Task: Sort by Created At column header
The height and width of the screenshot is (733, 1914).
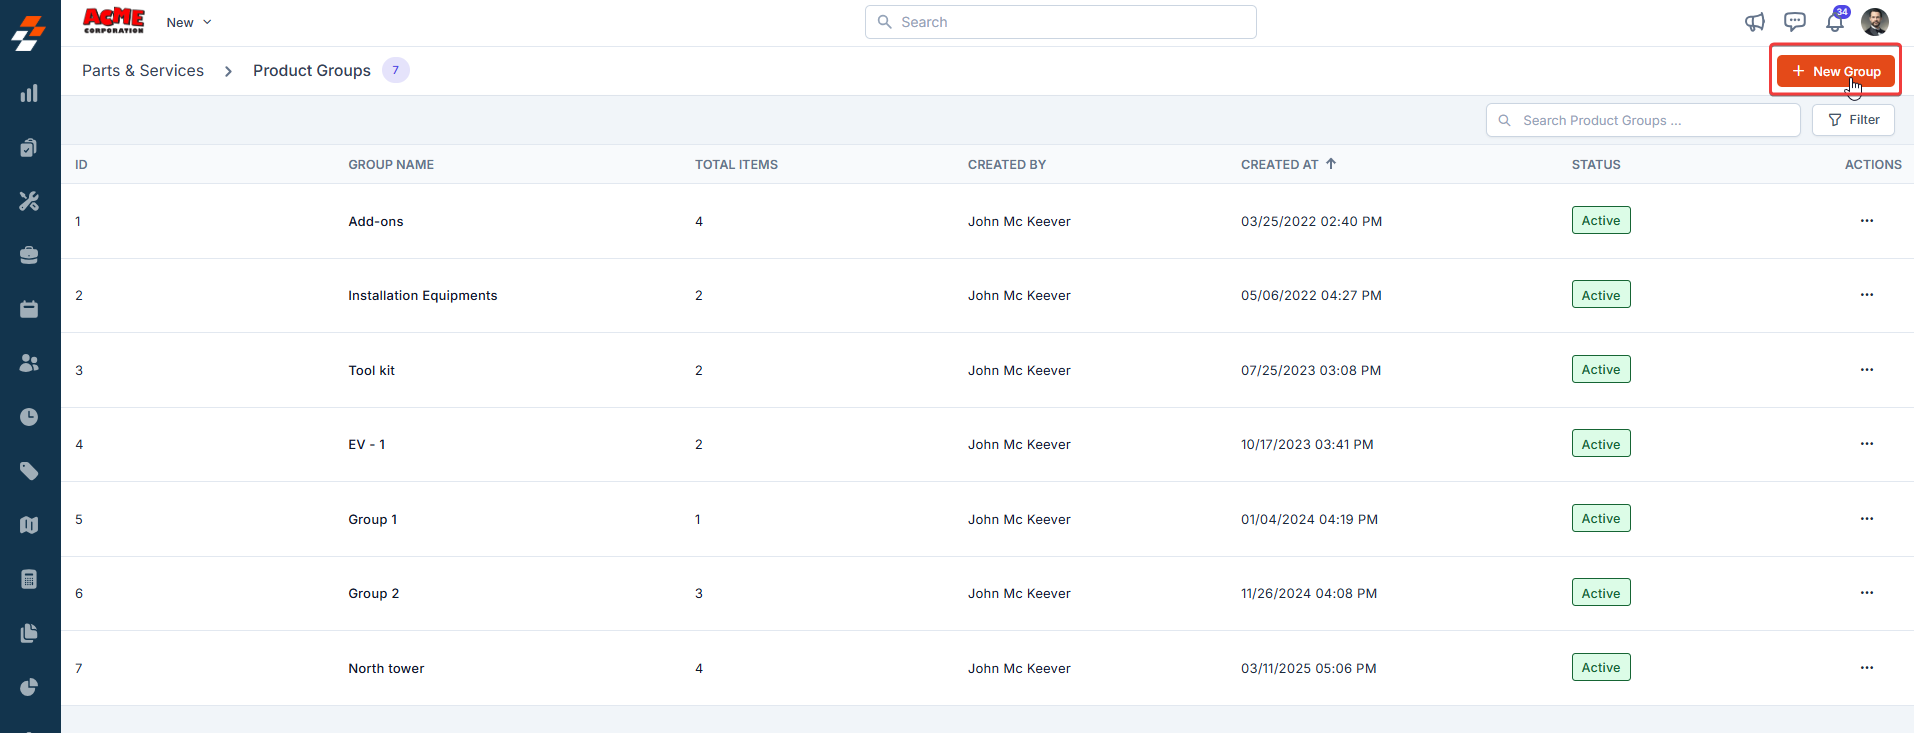Action: pos(1288,164)
